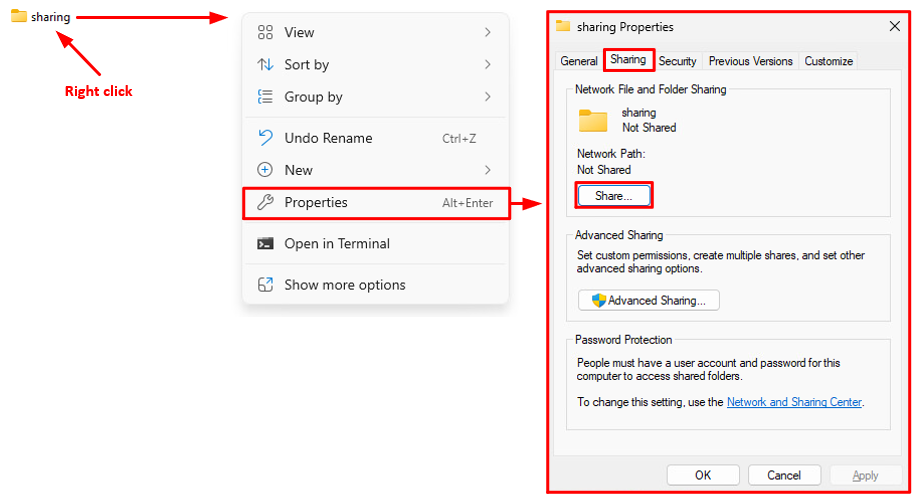Click the OK button

tap(703, 475)
